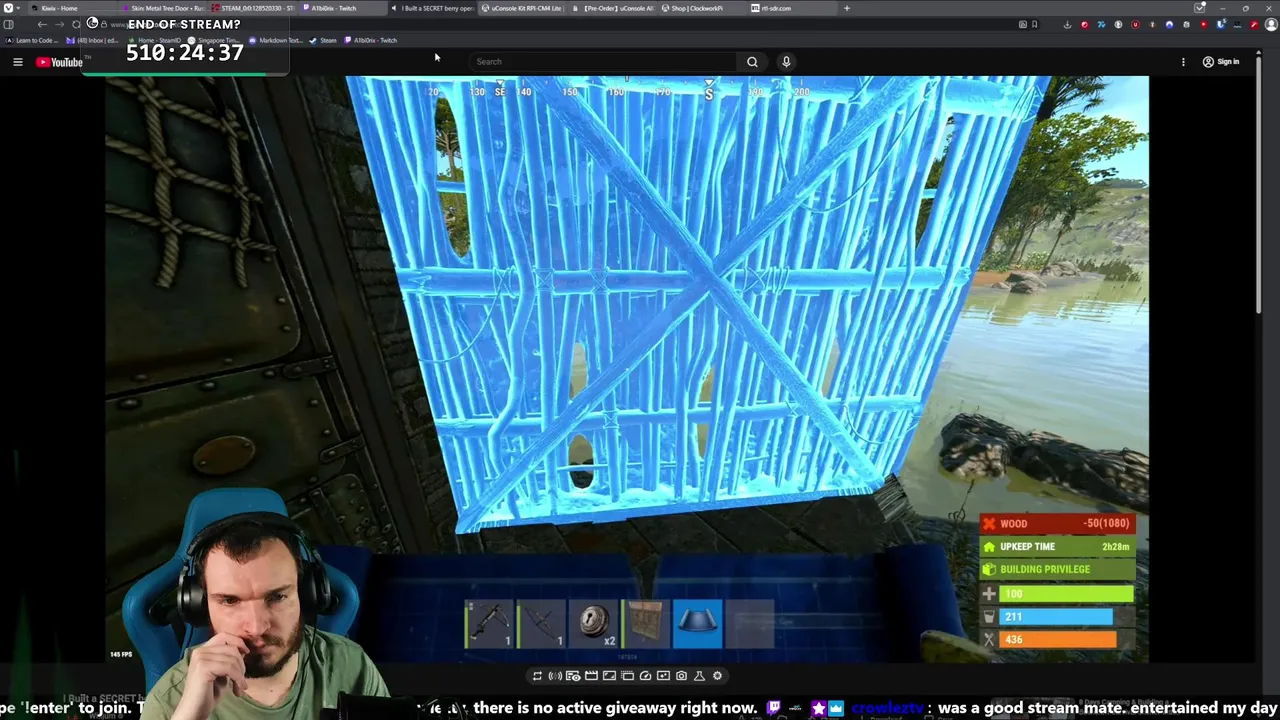Open the Steam bookmark
1280x720 pixels.
coord(323,40)
